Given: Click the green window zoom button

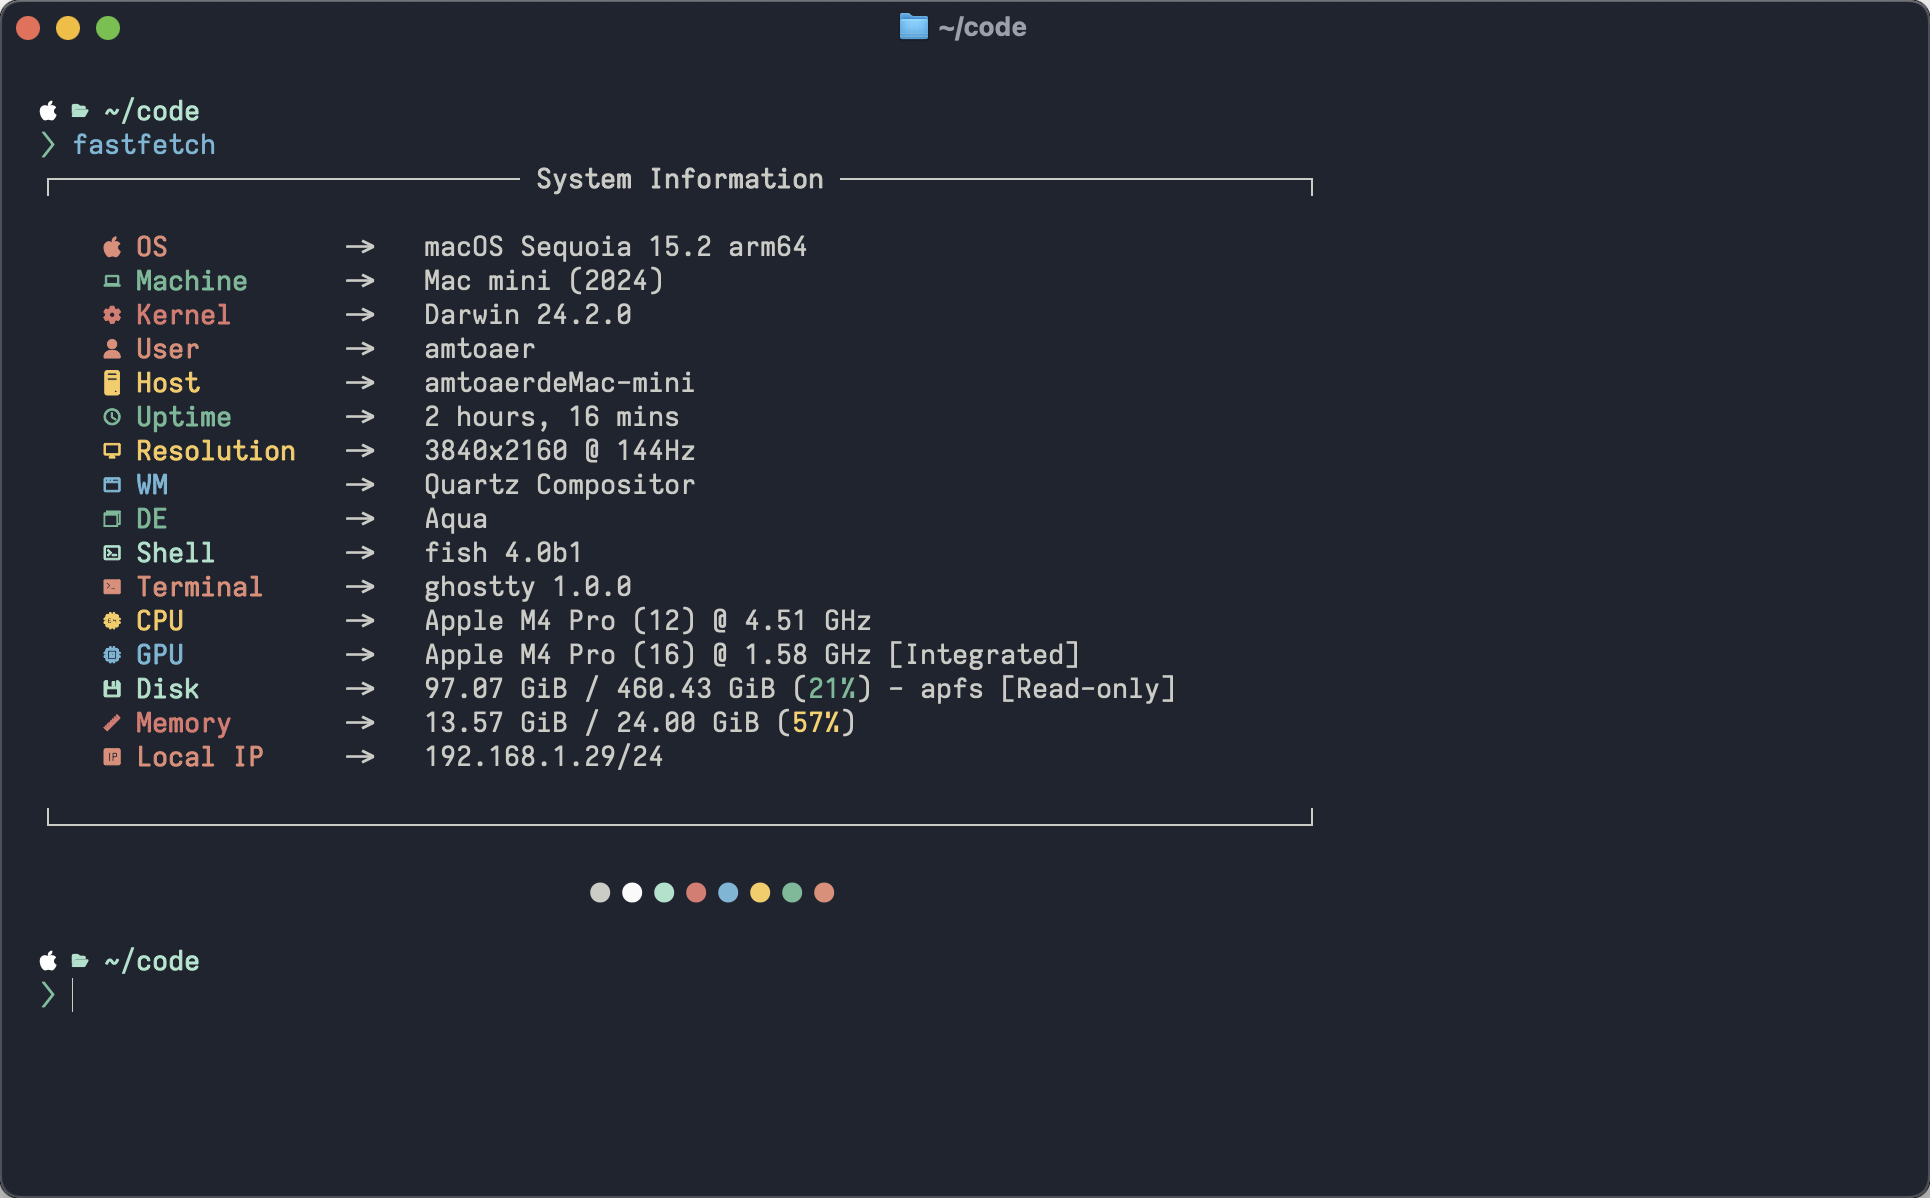Looking at the screenshot, I should 108,28.
